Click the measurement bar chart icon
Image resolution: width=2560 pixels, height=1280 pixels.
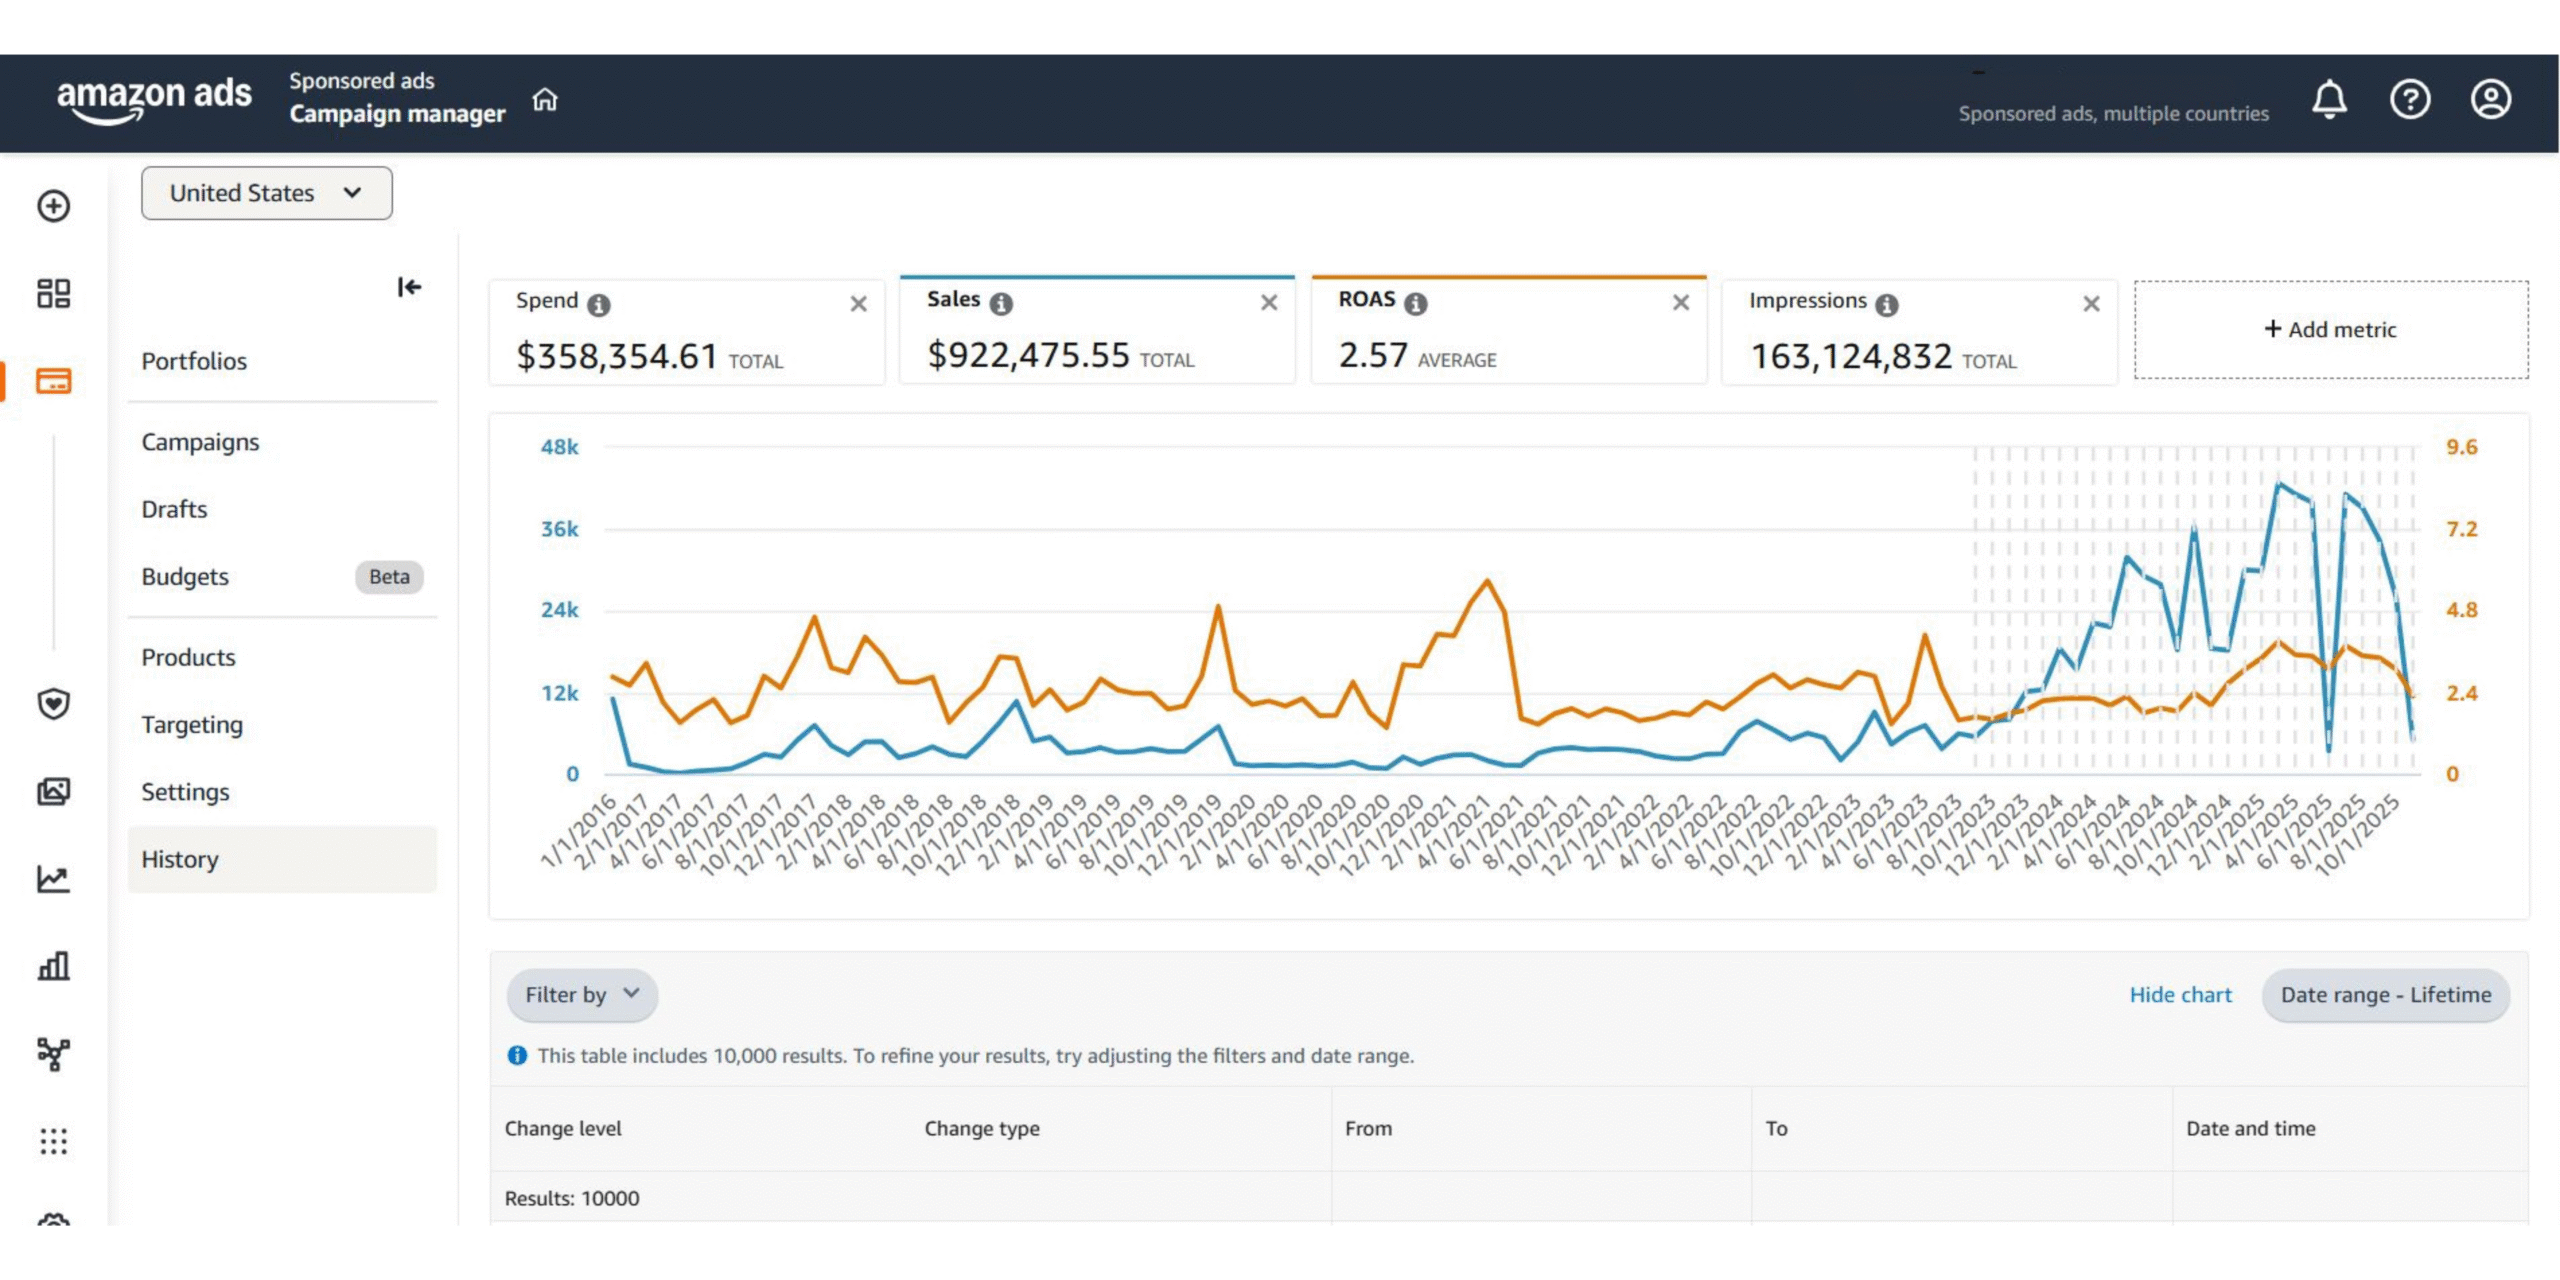pyautogui.click(x=54, y=966)
